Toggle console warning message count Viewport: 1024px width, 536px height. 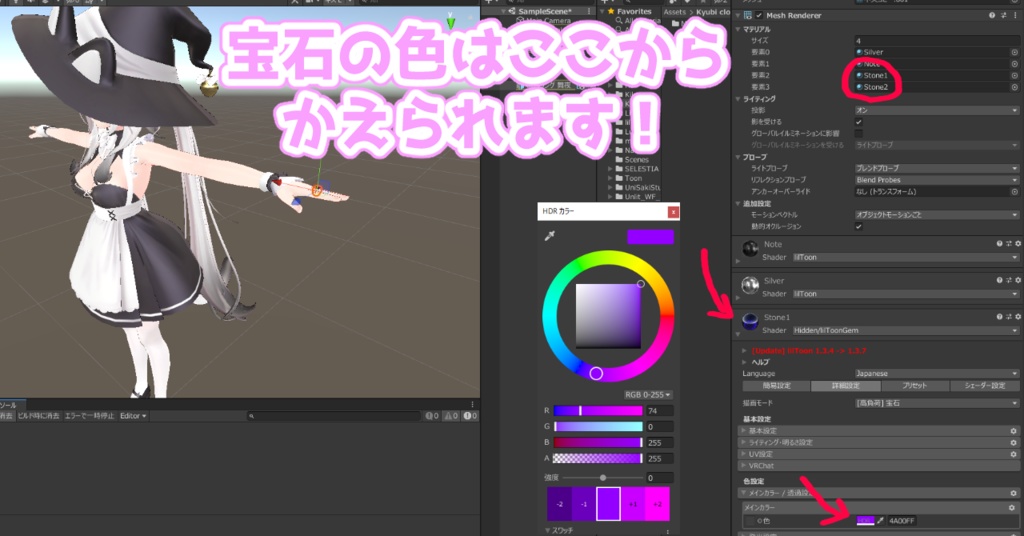tap(451, 415)
